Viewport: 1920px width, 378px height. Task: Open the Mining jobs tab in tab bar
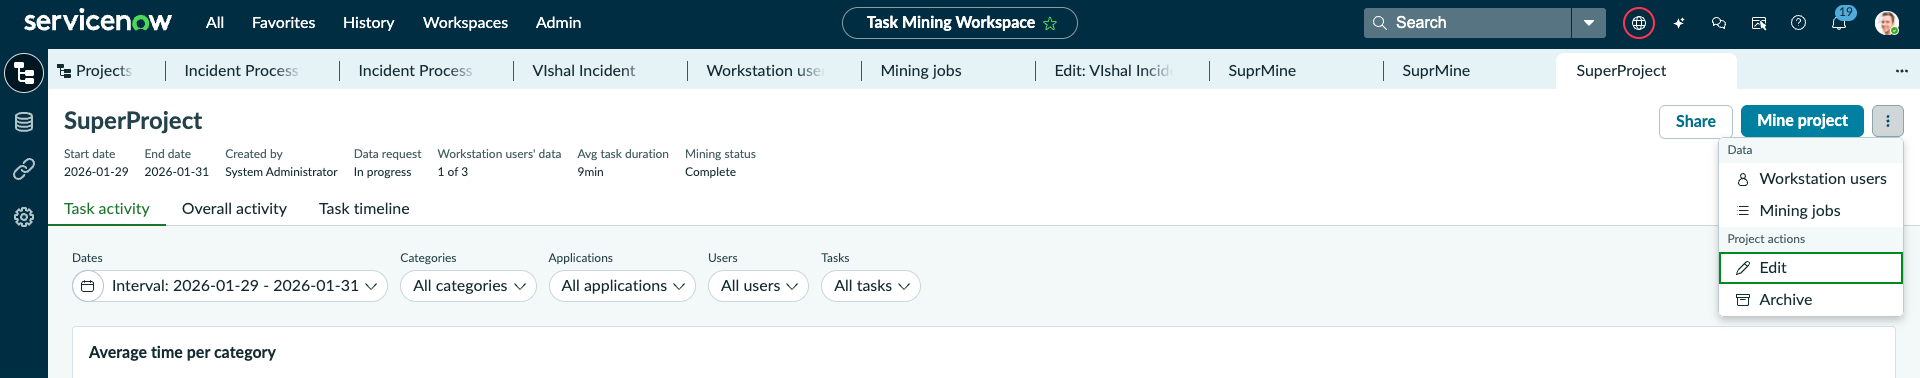[921, 71]
